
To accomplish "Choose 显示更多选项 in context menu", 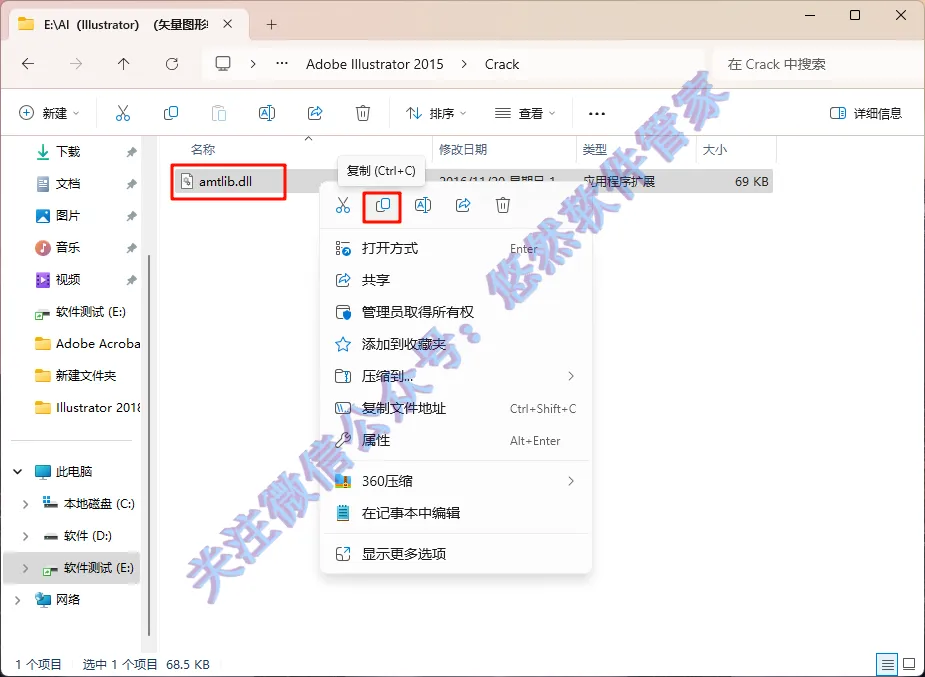I will coord(455,554).
